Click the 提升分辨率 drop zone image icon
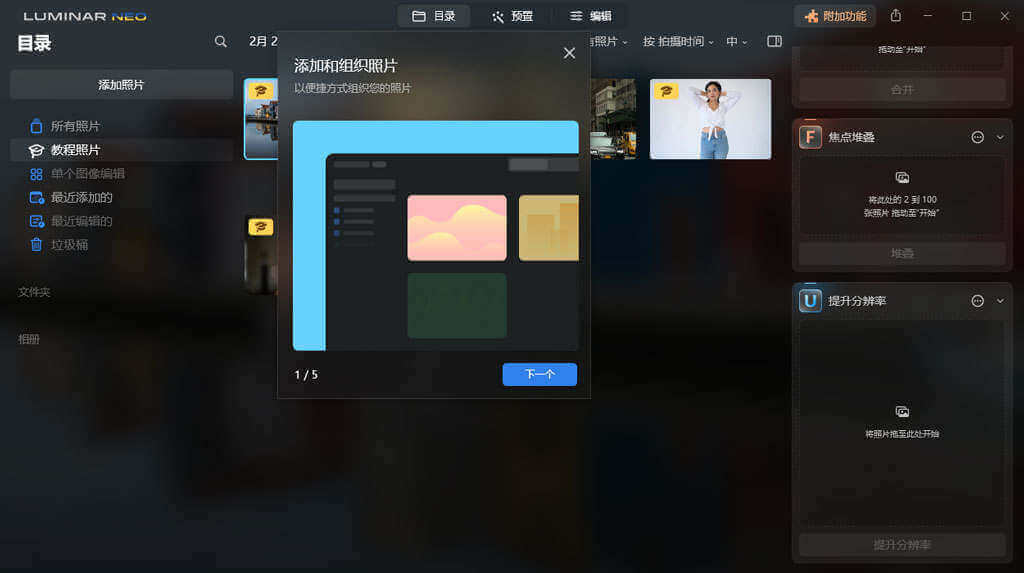Screen dimensions: 1024x573 click(x=902, y=411)
